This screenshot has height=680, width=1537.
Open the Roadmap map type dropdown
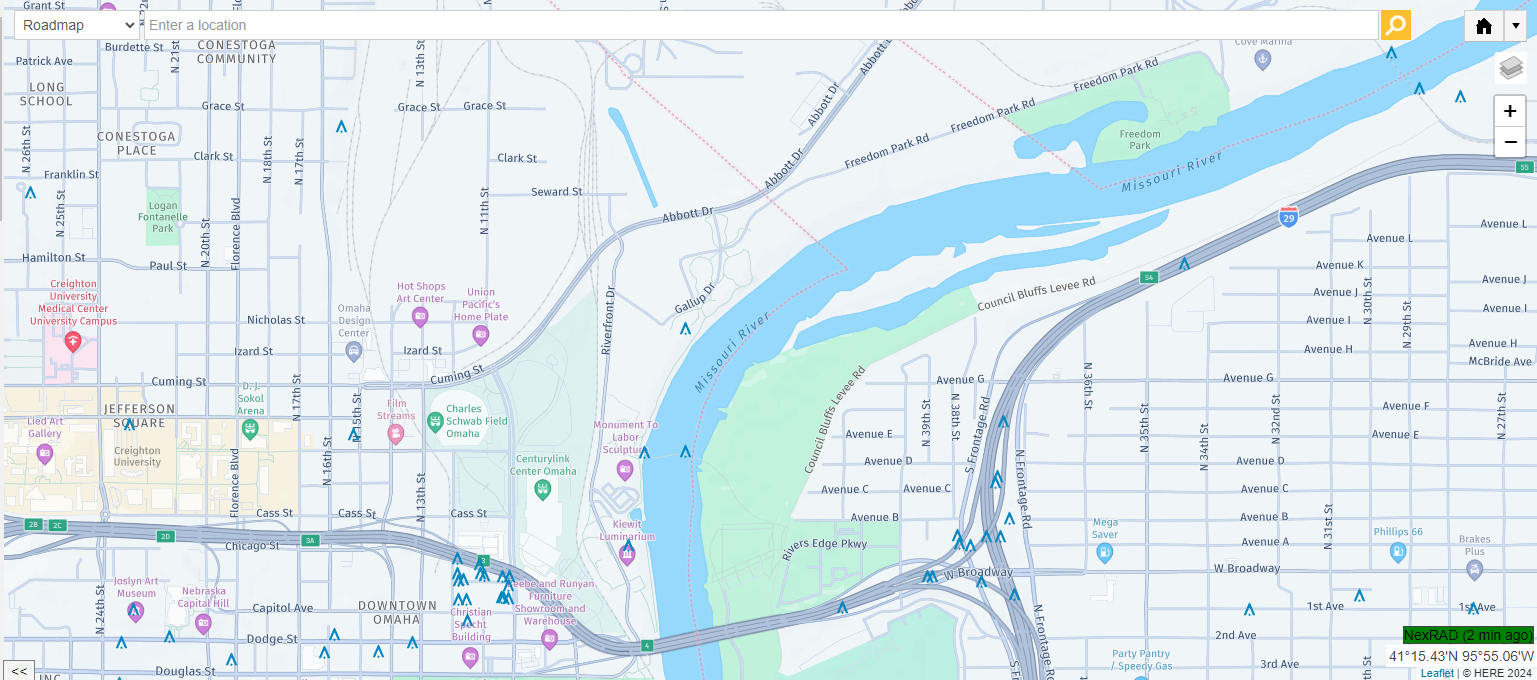click(x=76, y=25)
